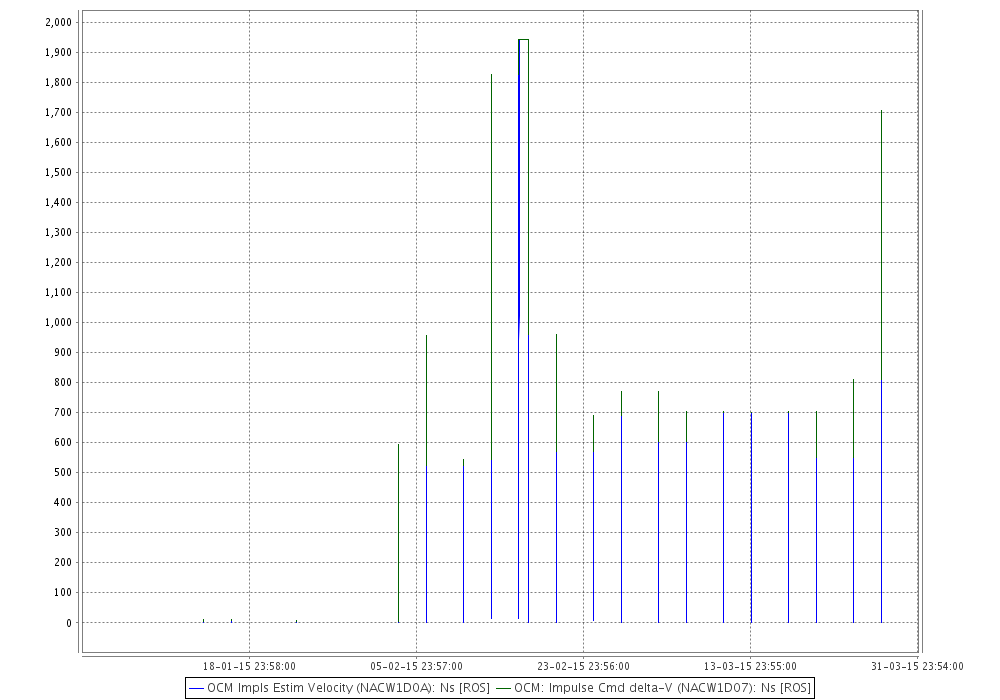The width and height of the screenshot is (1000, 700).
Task: Click y-axis label 1,300
Action: tap(58, 232)
